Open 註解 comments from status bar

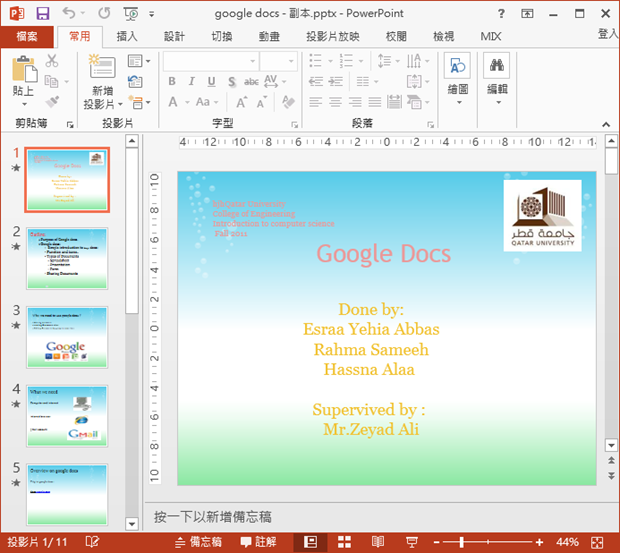click(x=258, y=542)
